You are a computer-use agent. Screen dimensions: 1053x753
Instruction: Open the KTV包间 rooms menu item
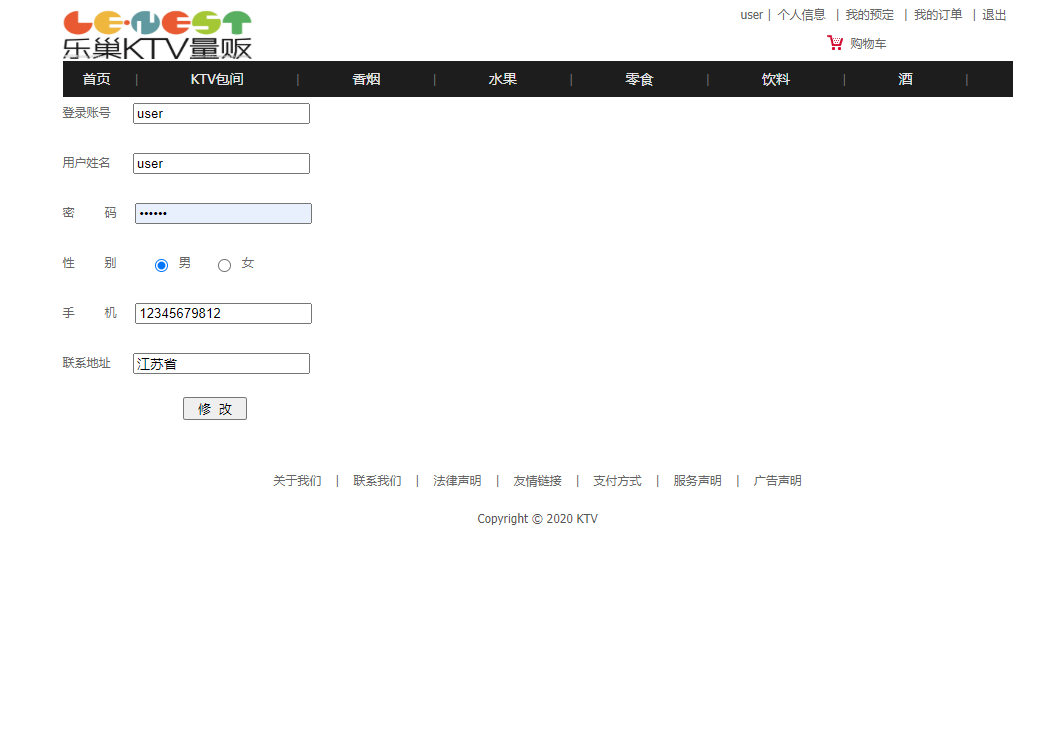pyautogui.click(x=216, y=79)
